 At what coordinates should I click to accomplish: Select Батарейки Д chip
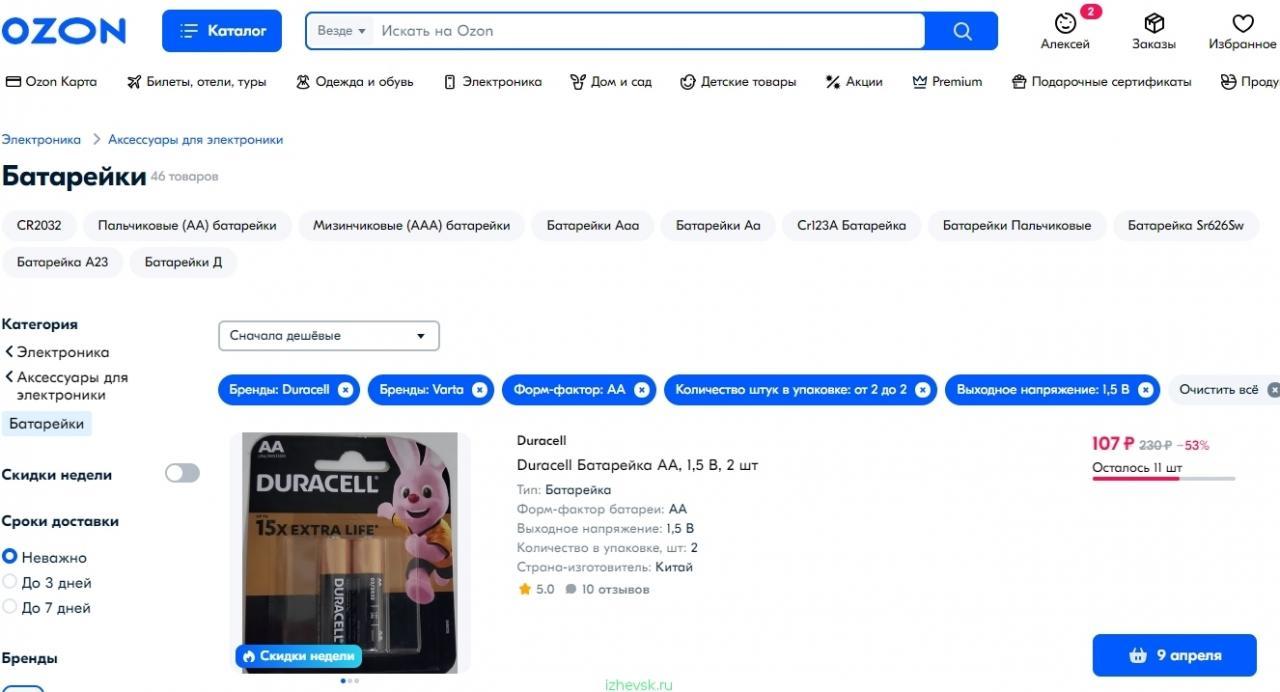(x=184, y=263)
